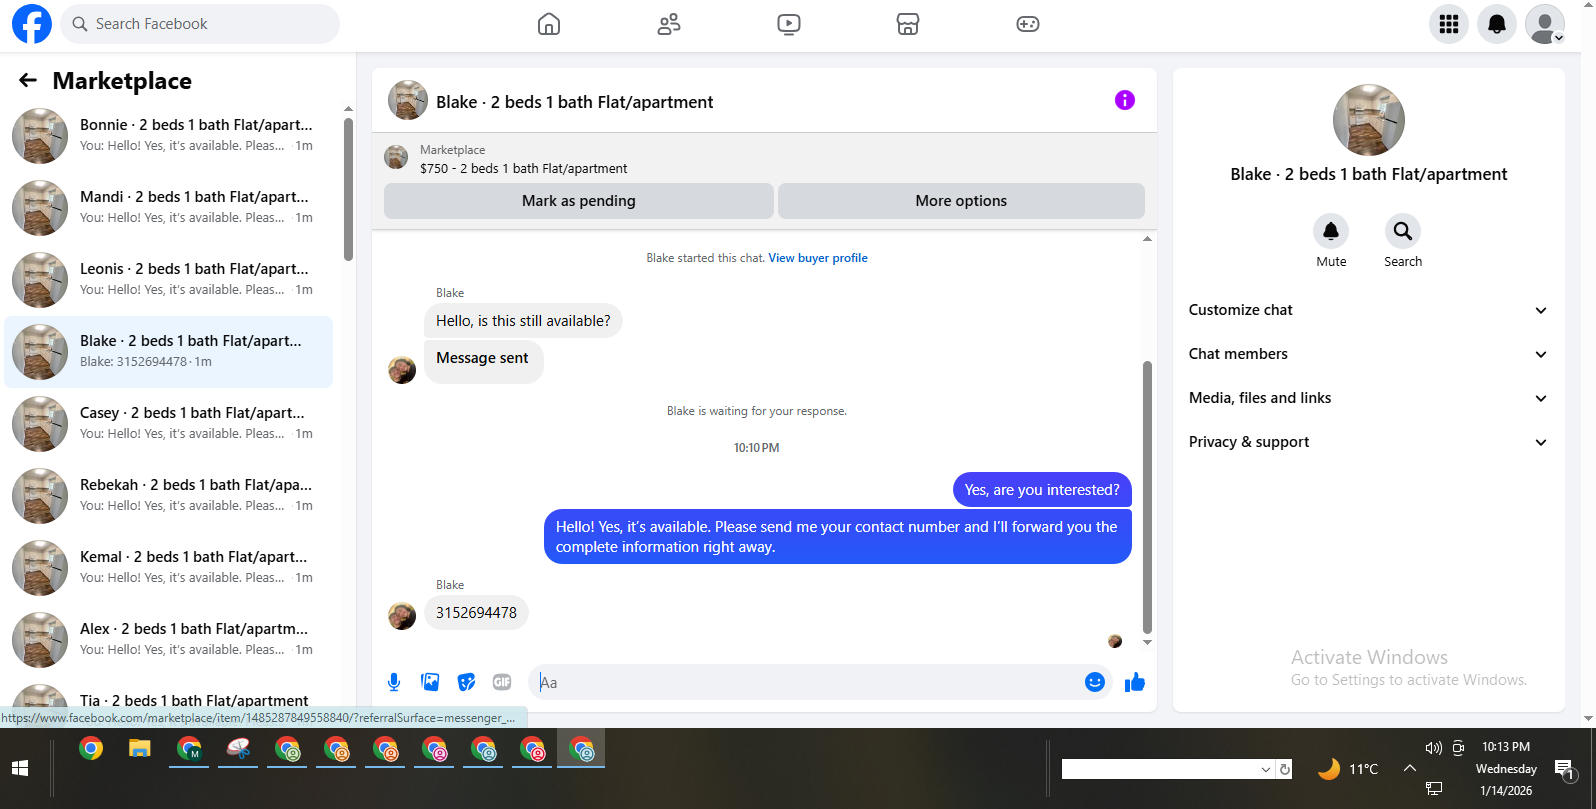
Task: Open the weather widget showing 11°C
Action: pyautogui.click(x=1348, y=769)
